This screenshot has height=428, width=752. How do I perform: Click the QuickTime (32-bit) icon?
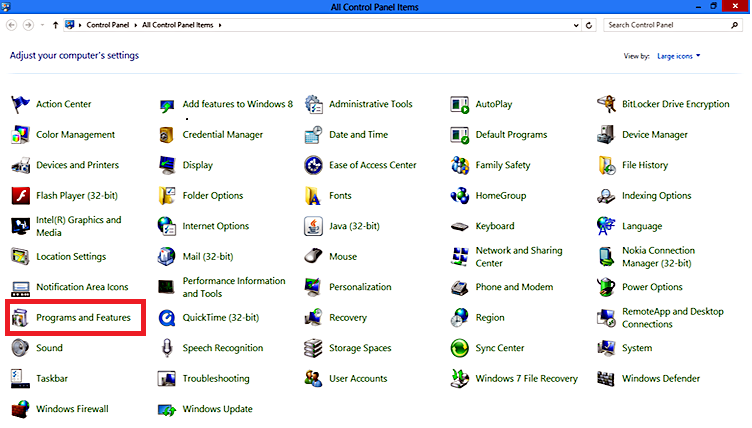click(x=167, y=318)
